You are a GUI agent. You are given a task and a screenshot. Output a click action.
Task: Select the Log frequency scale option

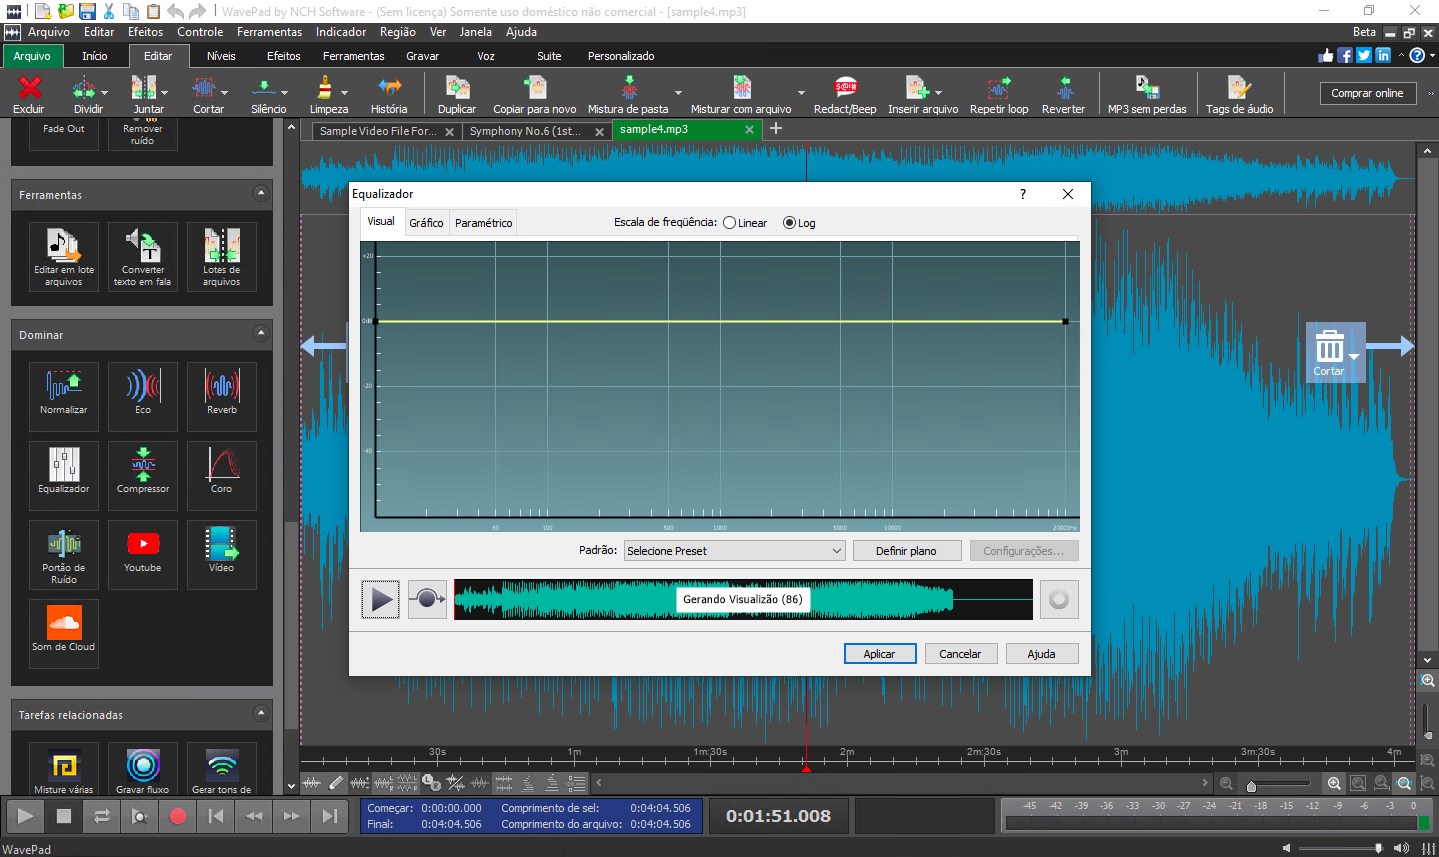tap(789, 222)
